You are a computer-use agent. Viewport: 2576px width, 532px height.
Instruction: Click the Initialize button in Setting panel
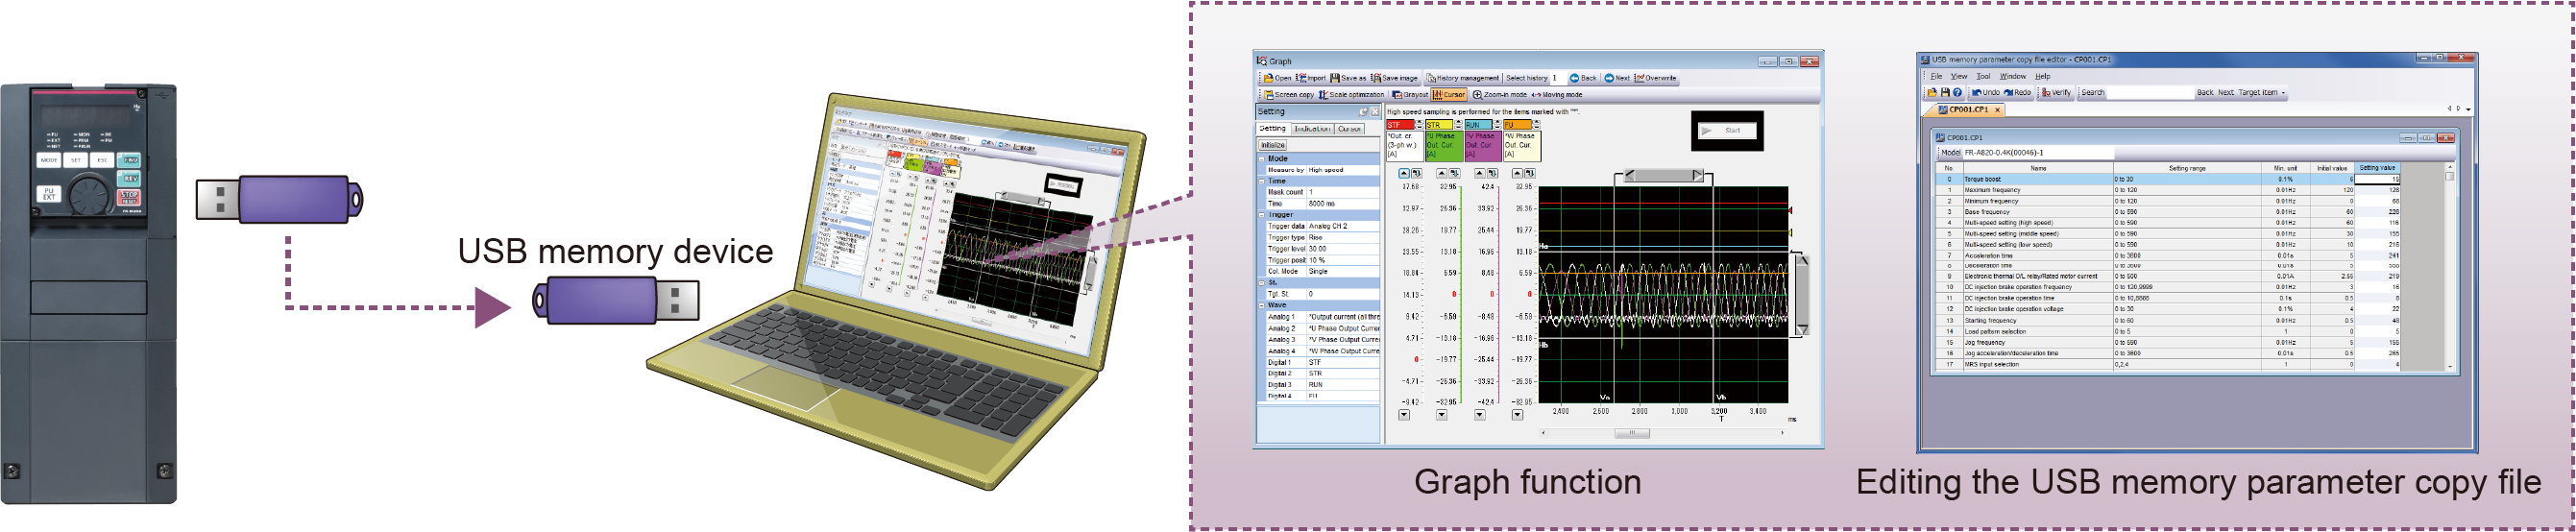[1273, 145]
